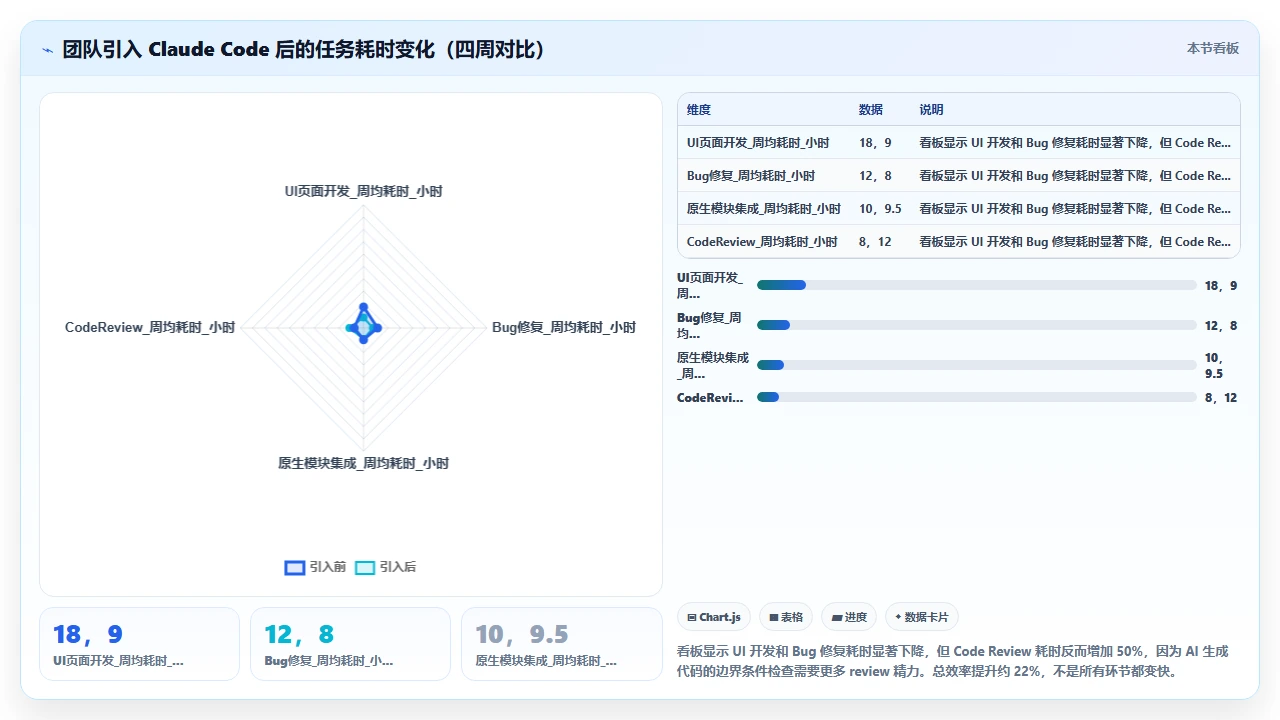1280x720 pixels.
Task: Click the 说明 text in the 原生模块集成 row
Action: (x=1075, y=209)
